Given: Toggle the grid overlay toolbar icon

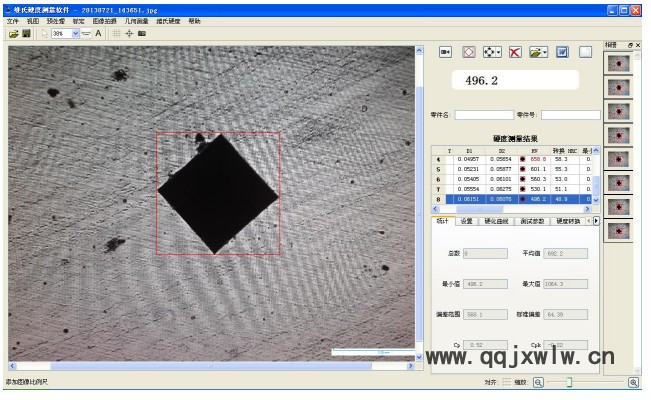Looking at the screenshot, I should click(117, 34).
